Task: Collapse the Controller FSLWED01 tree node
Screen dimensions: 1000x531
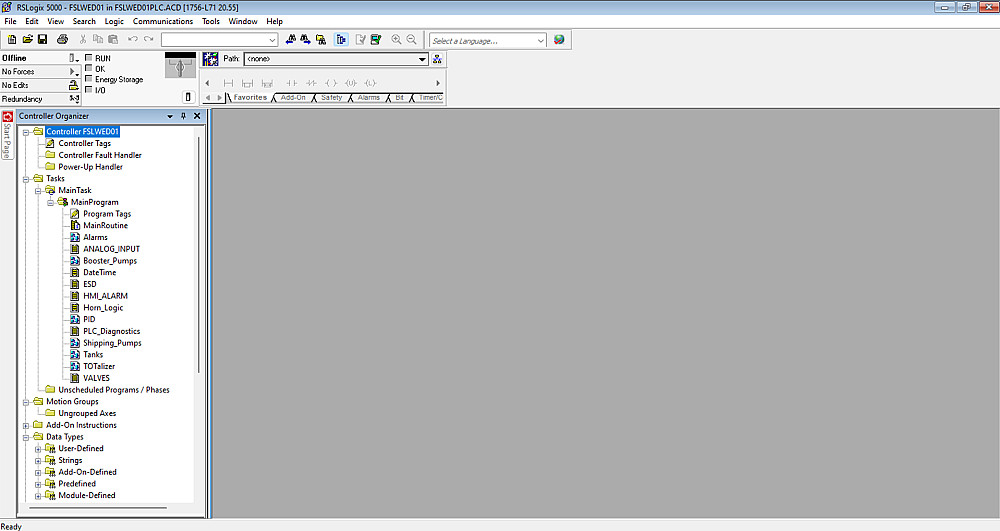Action: point(26,132)
